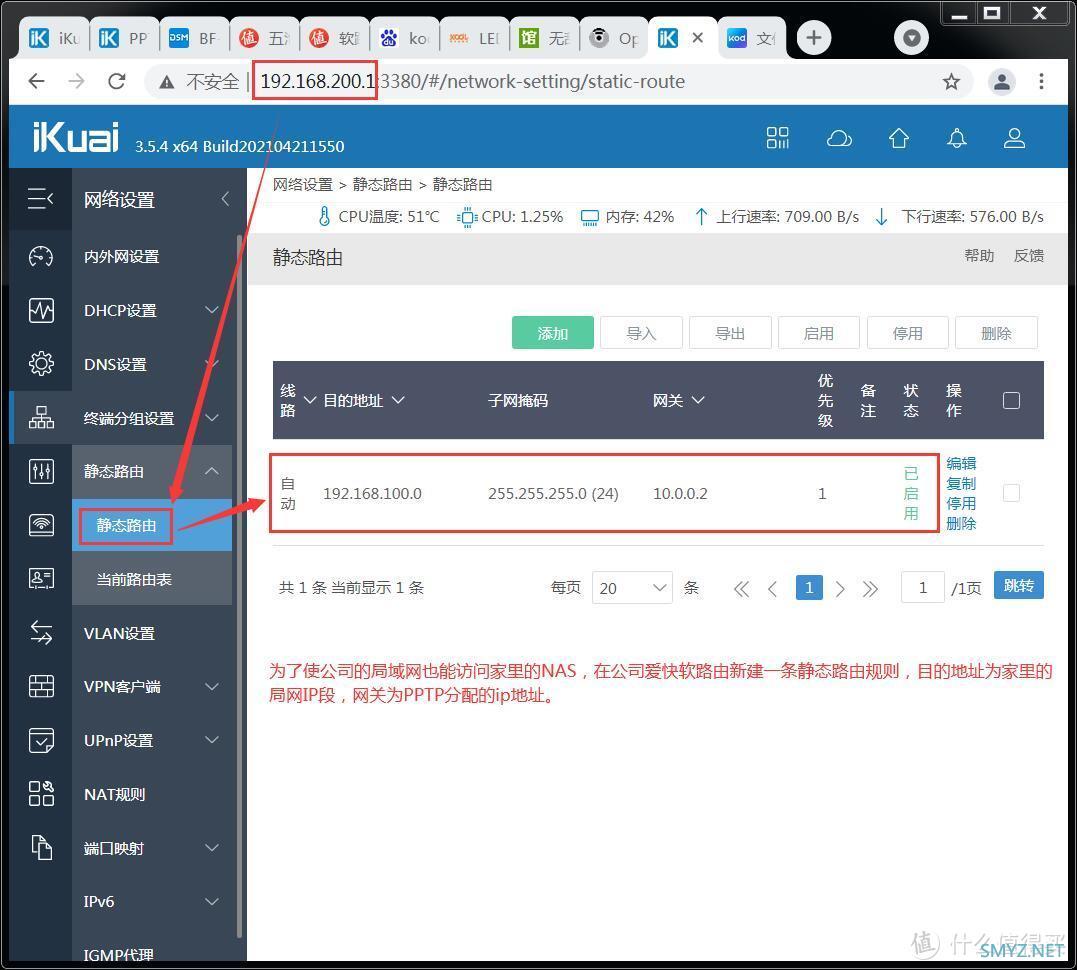Sort by 目的地址 column arrow
This screenshot has width=1077, height=970.
[398, 400]
